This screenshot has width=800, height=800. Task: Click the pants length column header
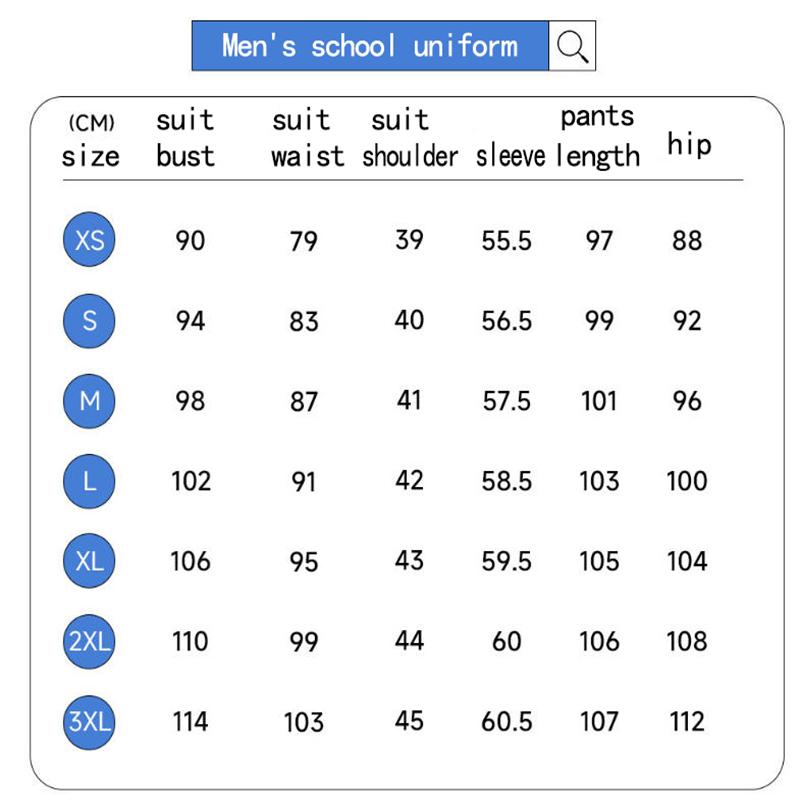point(597,136)
